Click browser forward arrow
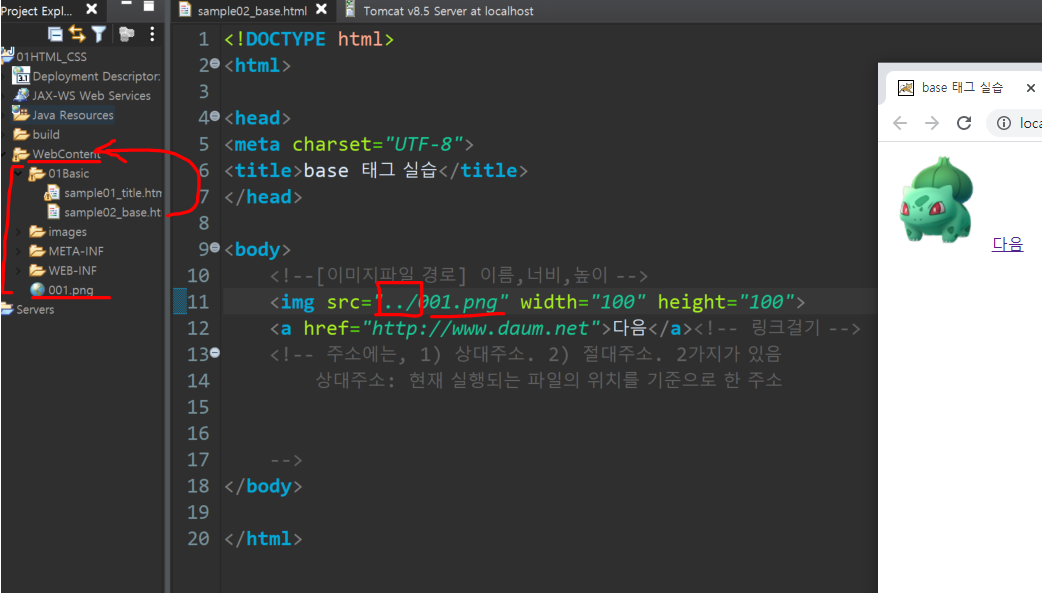 932,123
